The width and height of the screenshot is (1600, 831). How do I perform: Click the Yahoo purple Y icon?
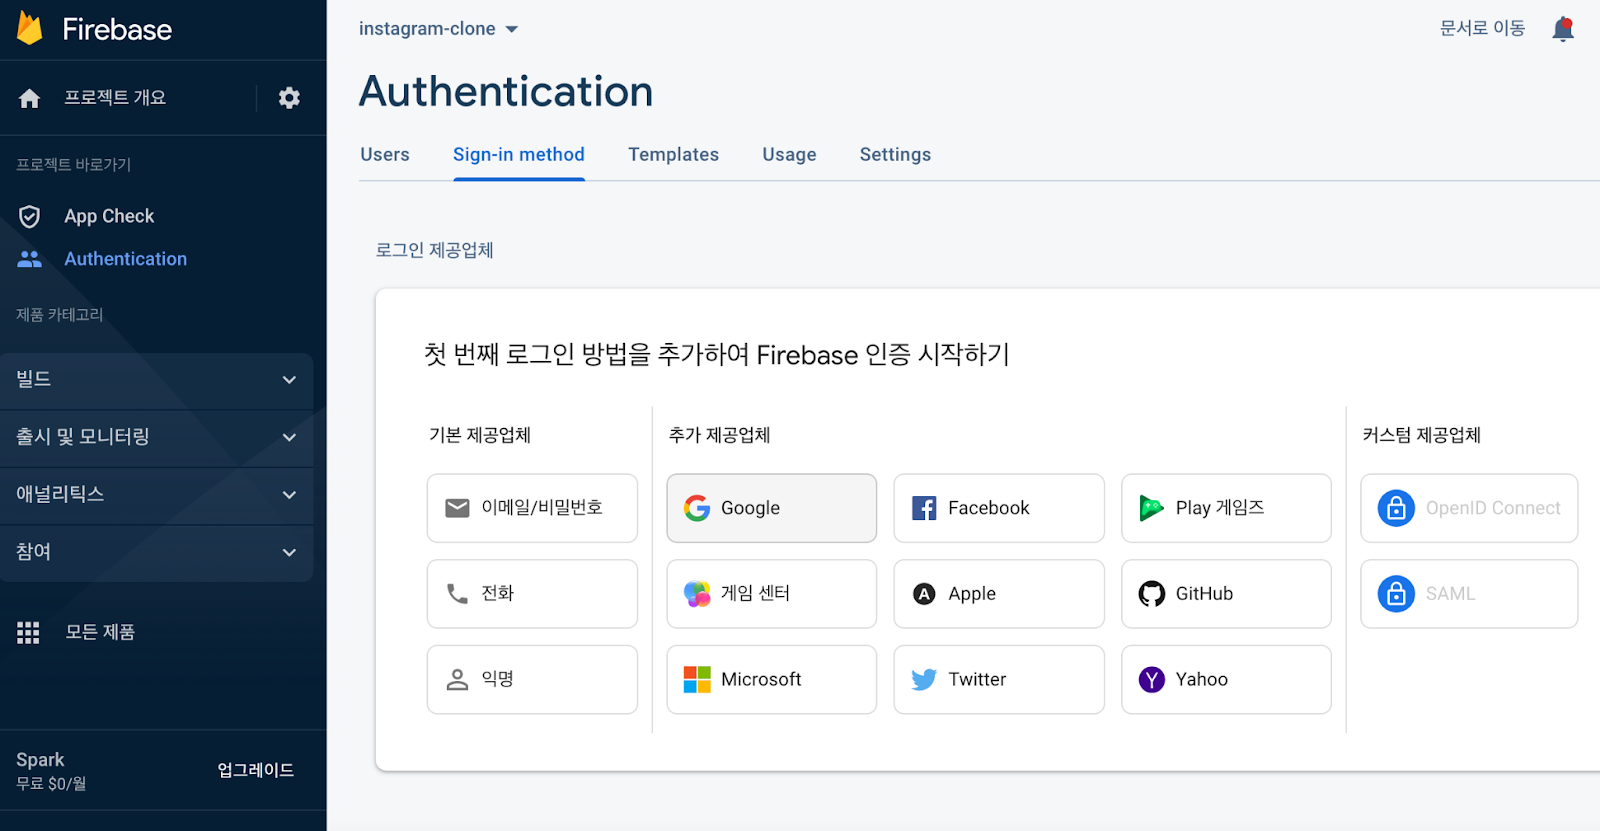[x=1152, y=680]
